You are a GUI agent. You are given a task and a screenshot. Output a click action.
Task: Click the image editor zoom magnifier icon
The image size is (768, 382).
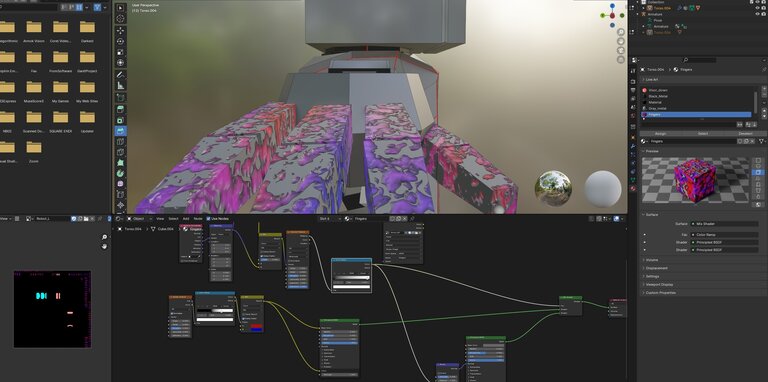click(104, 237)
